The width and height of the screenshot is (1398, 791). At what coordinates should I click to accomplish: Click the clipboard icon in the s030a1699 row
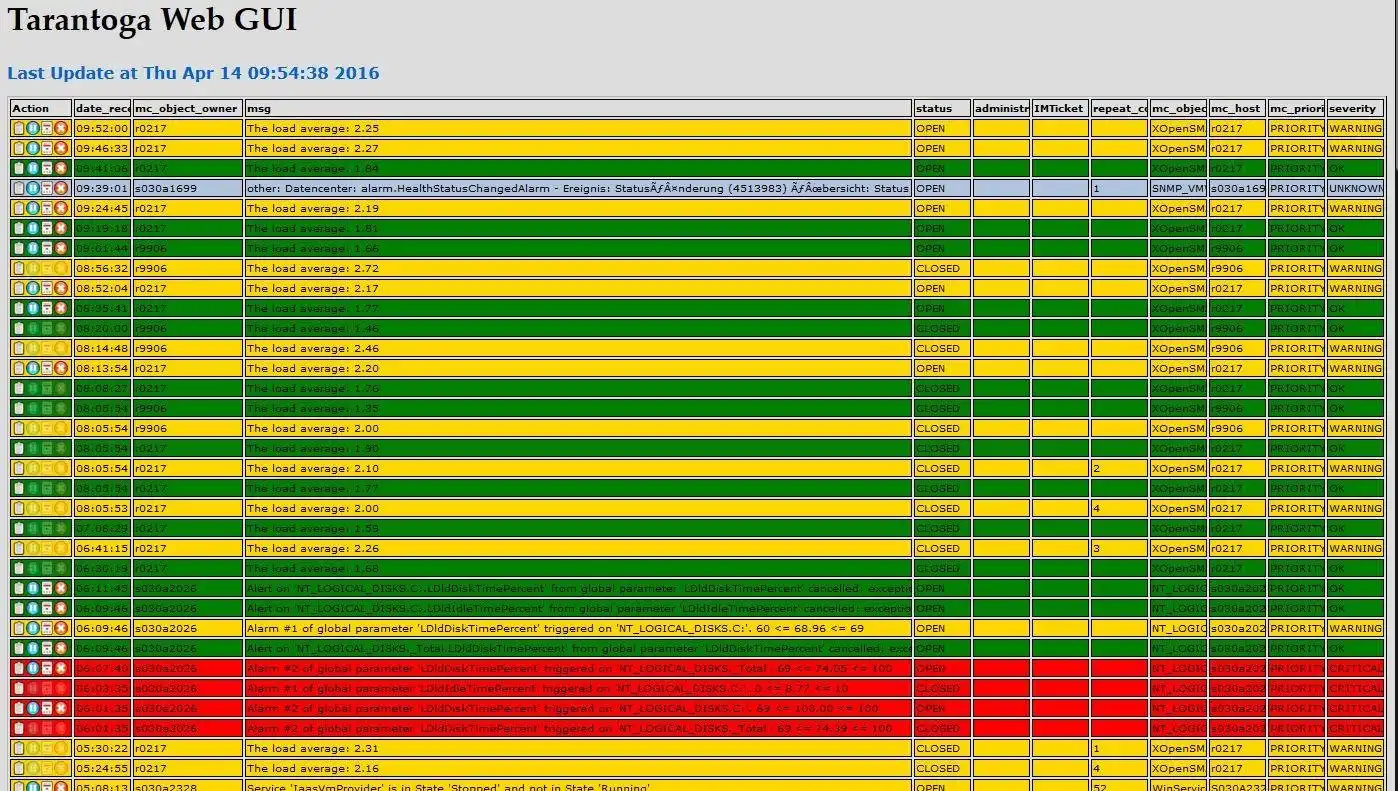pyautogui.click(x=19, y=188)
